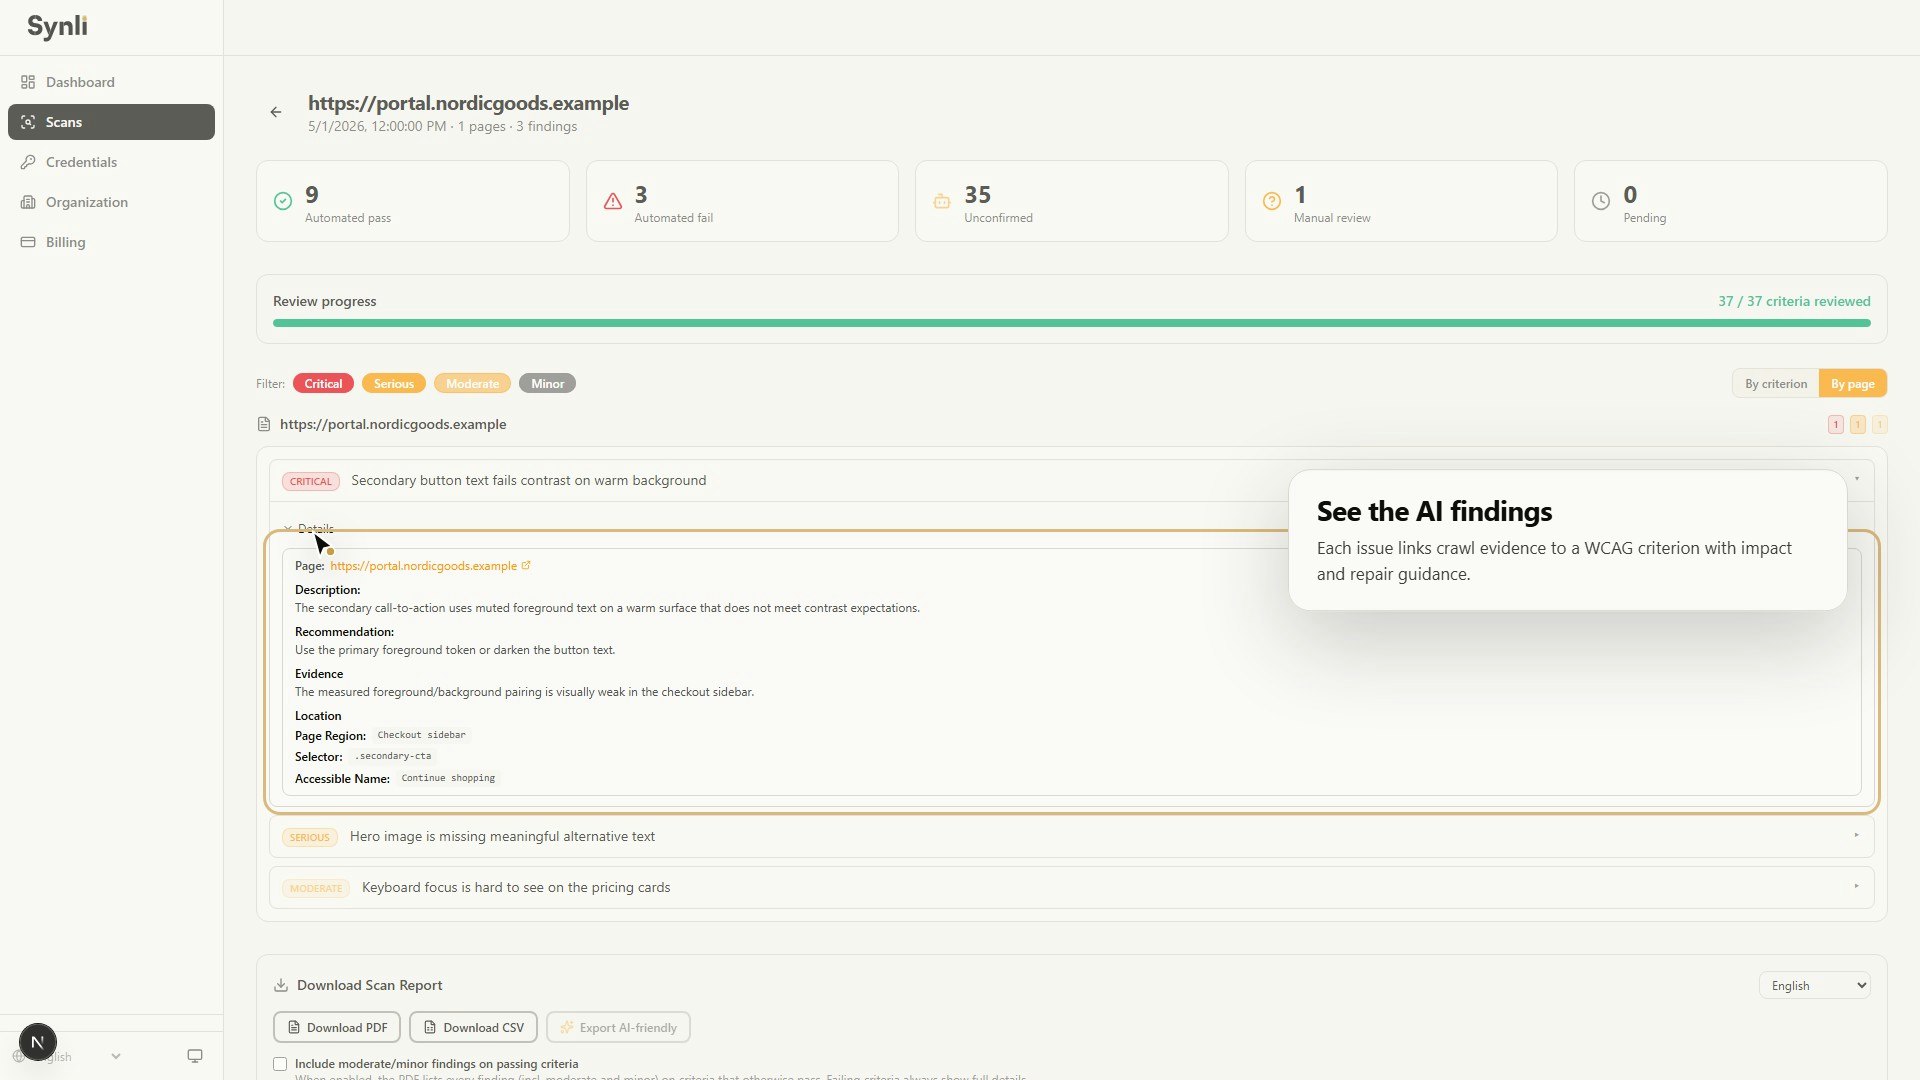The height and width of the screenshot is (1080, 1920).
Task: Expand the Hero image alternative text finding arrow
Action: (x=1857, y=835)
